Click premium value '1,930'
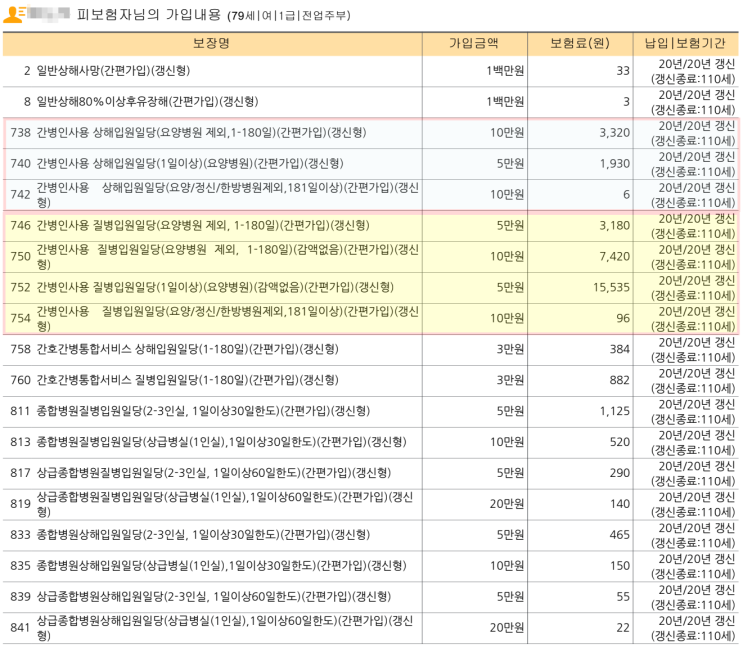The width and height of the screenshot is (743, 648). pos(615,164)
